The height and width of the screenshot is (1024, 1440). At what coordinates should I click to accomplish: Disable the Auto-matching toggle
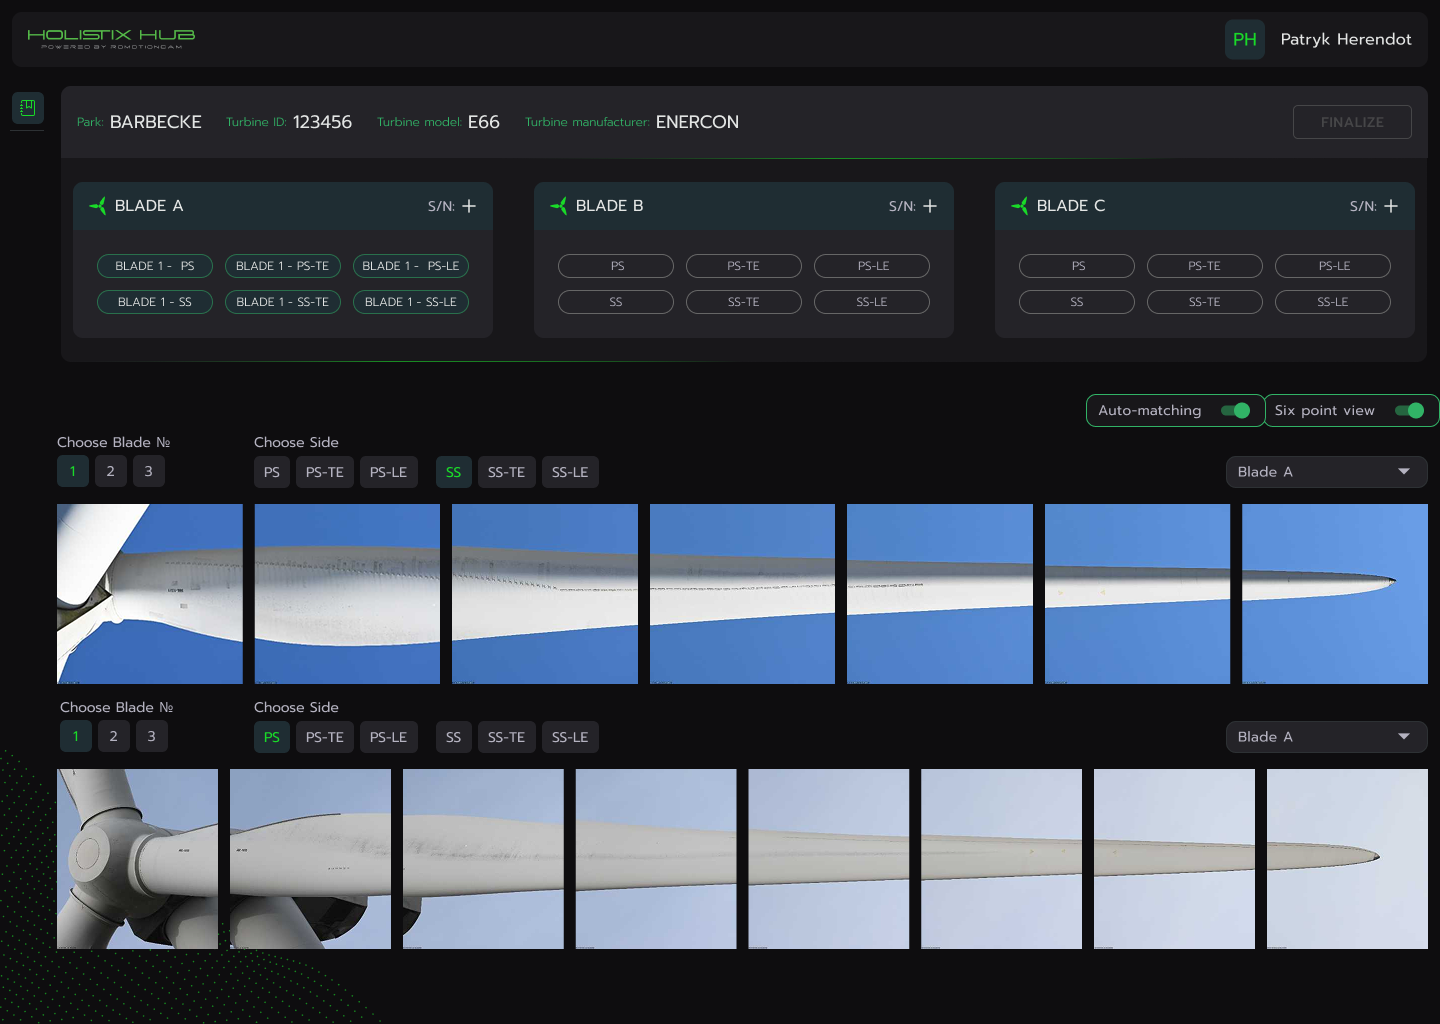point(1236,411)
